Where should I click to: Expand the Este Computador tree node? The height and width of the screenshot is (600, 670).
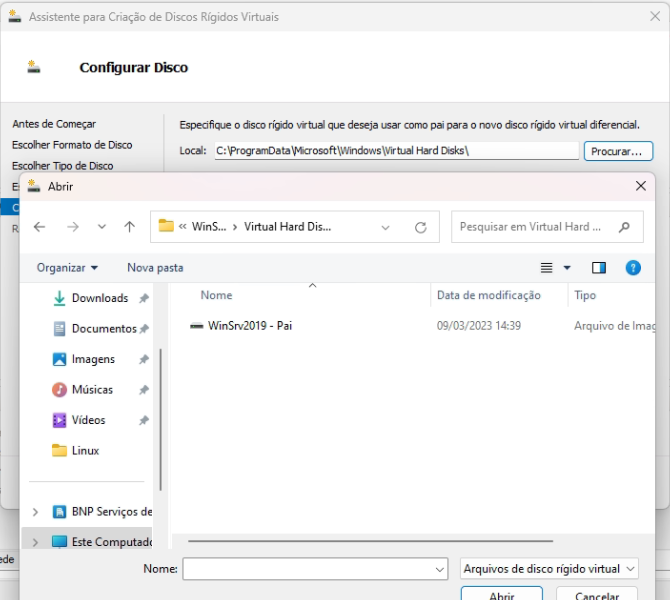[x=36, y=542]
